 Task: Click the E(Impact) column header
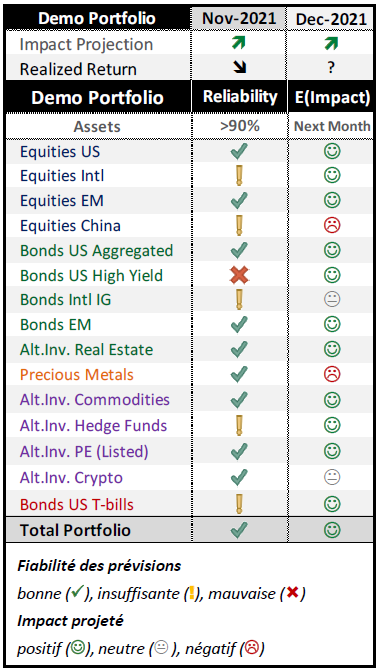[332, 98]
